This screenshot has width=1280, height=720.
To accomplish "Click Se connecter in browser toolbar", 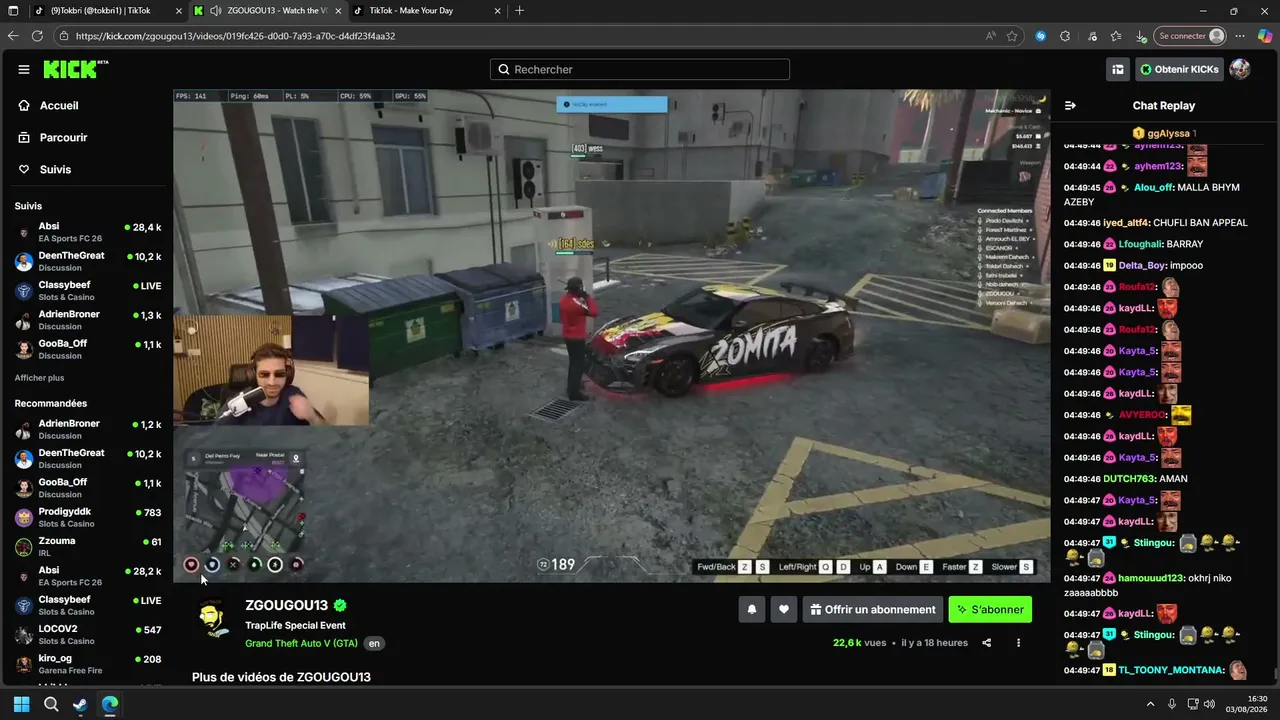I will click(1190, 36).
